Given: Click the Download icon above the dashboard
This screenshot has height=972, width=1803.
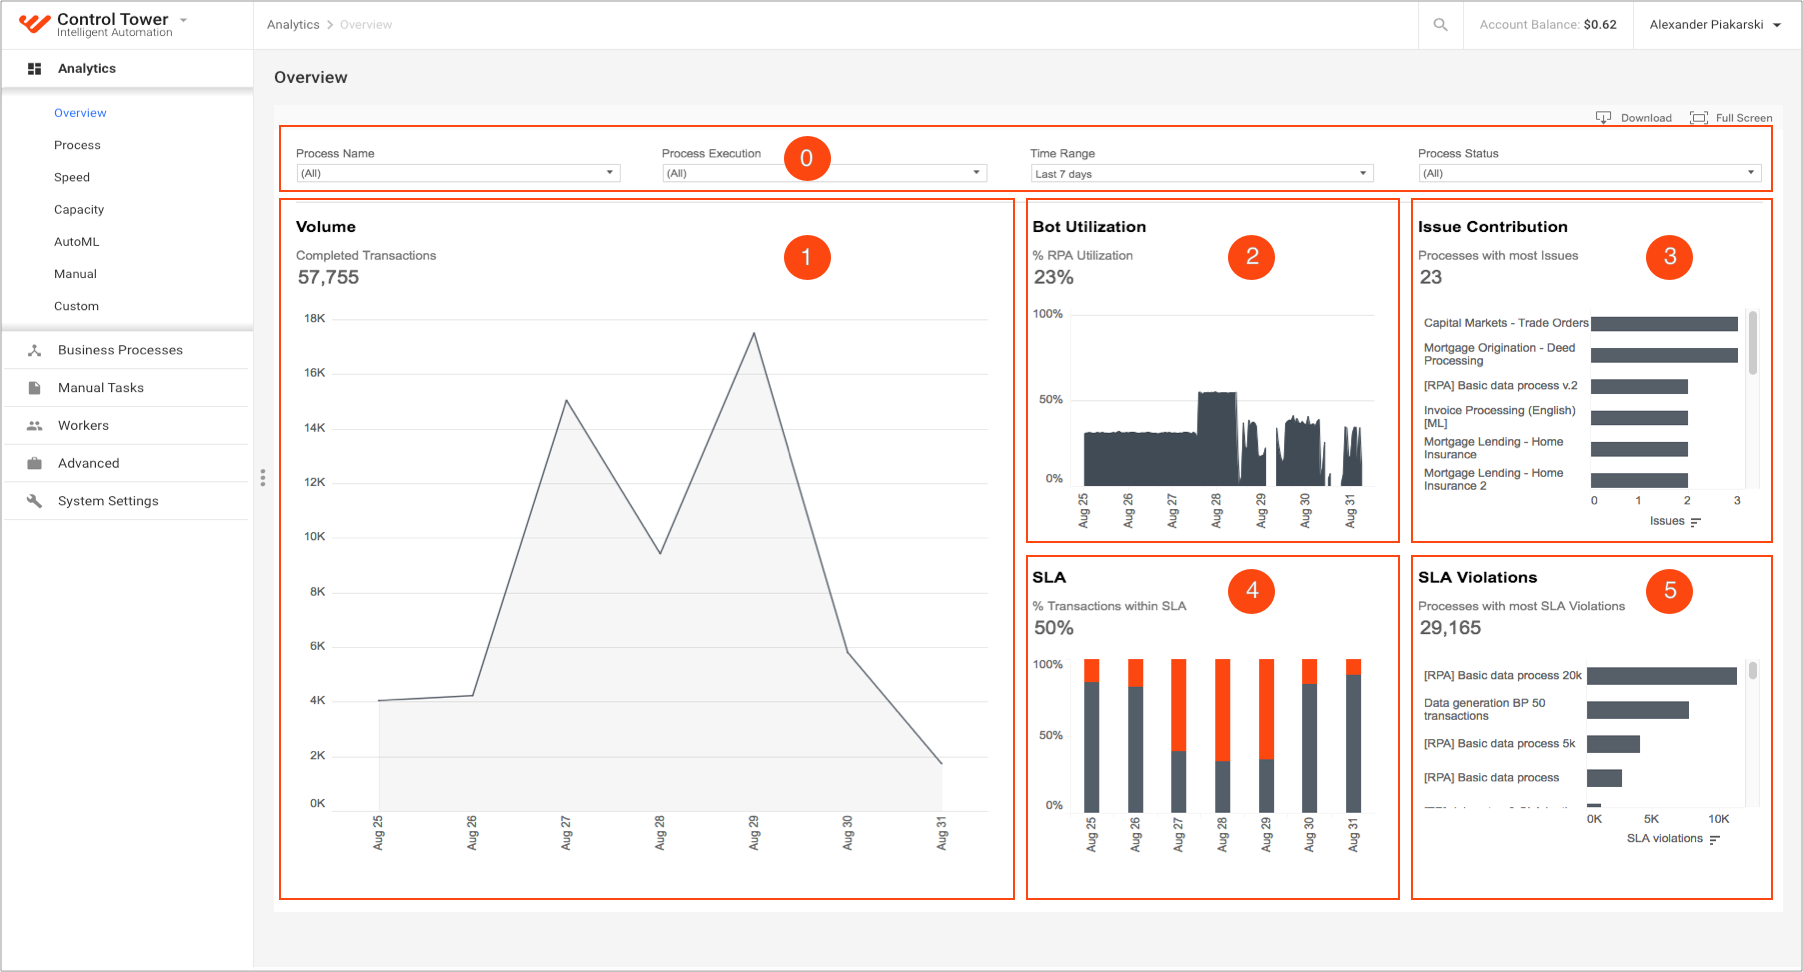Looking at the screenshot, I should click(1603, 118).
